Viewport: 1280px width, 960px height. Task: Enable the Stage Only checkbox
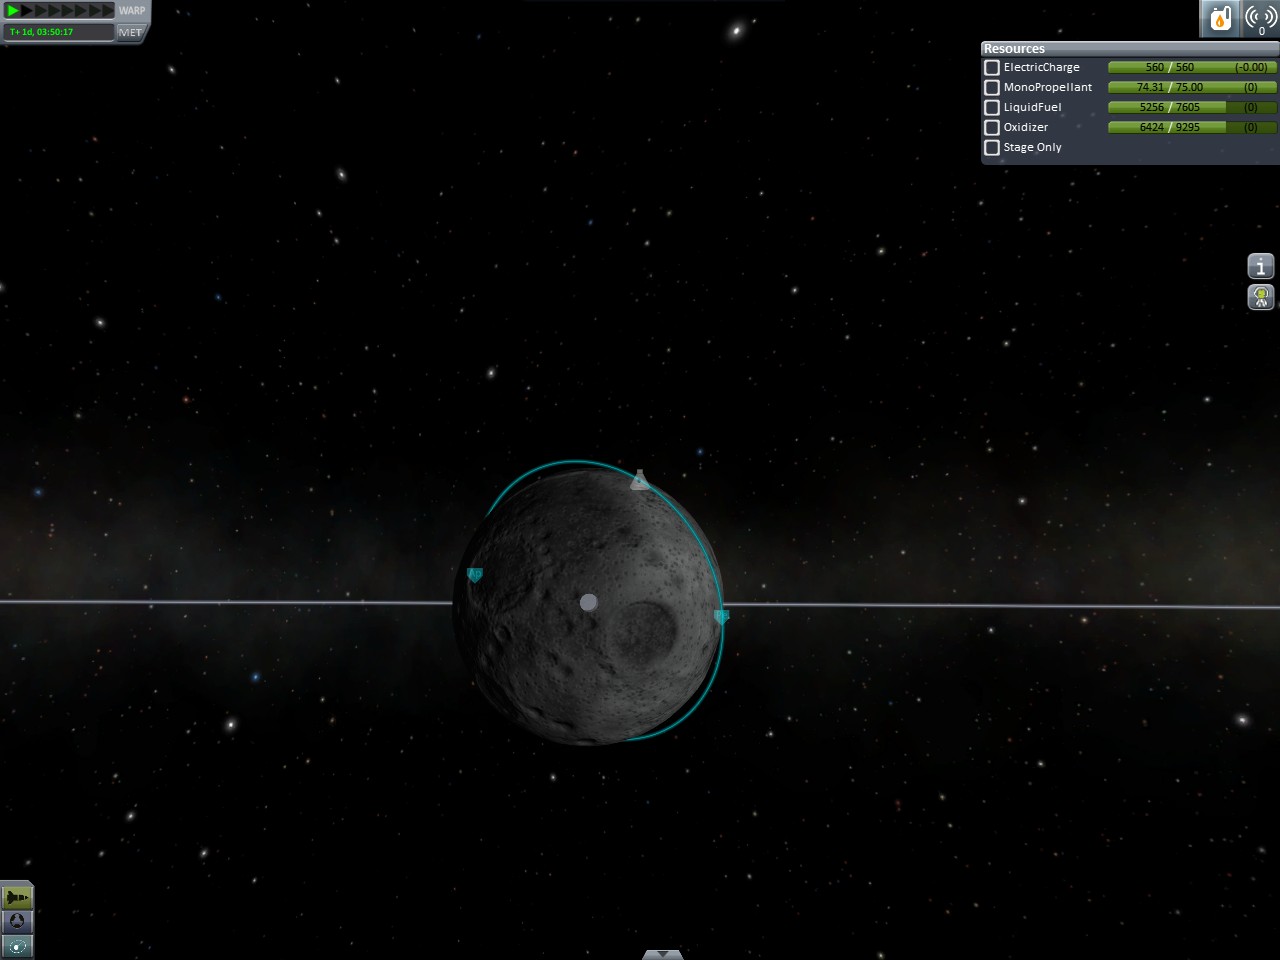point(992,147)
